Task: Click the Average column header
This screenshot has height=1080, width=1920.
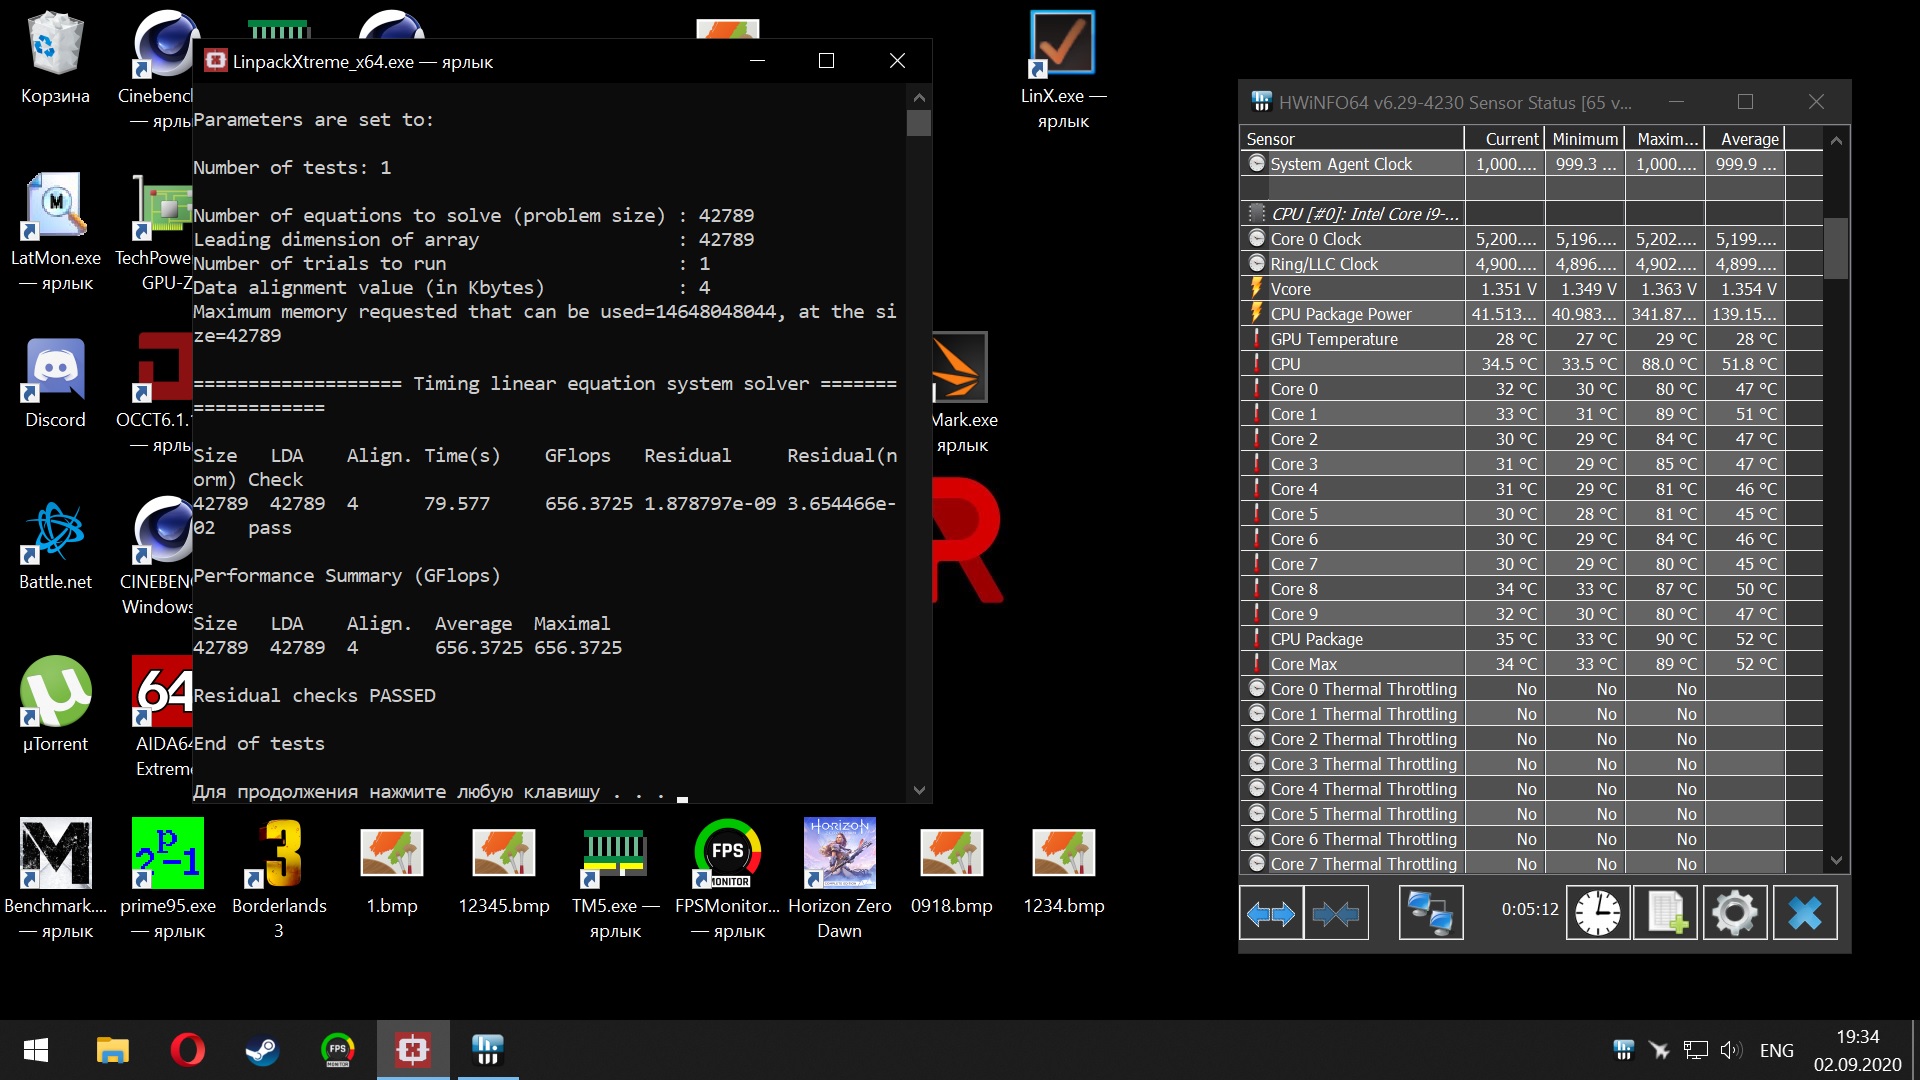Action: 1748,139
